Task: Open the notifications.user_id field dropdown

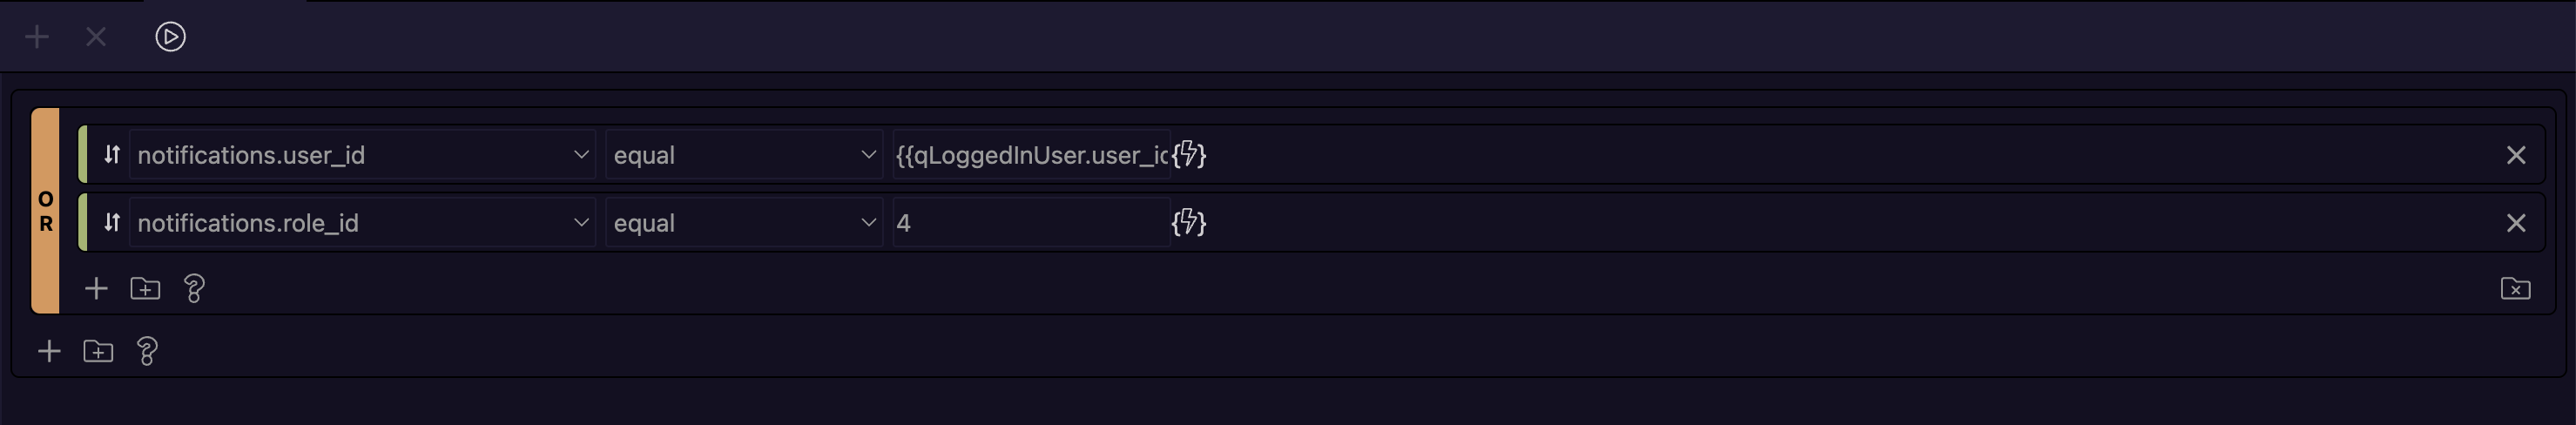Action: tap(362, 155)
